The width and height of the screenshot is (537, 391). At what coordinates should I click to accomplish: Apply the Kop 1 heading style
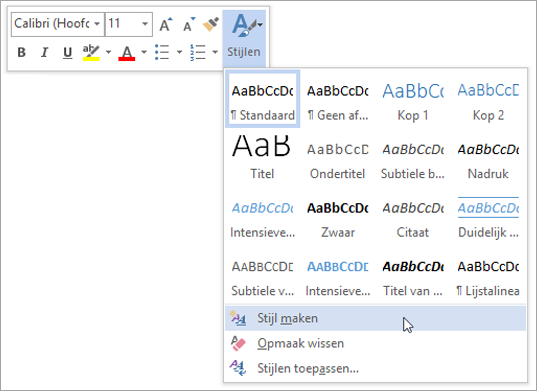pyautogui.click(x=413, y=99)
